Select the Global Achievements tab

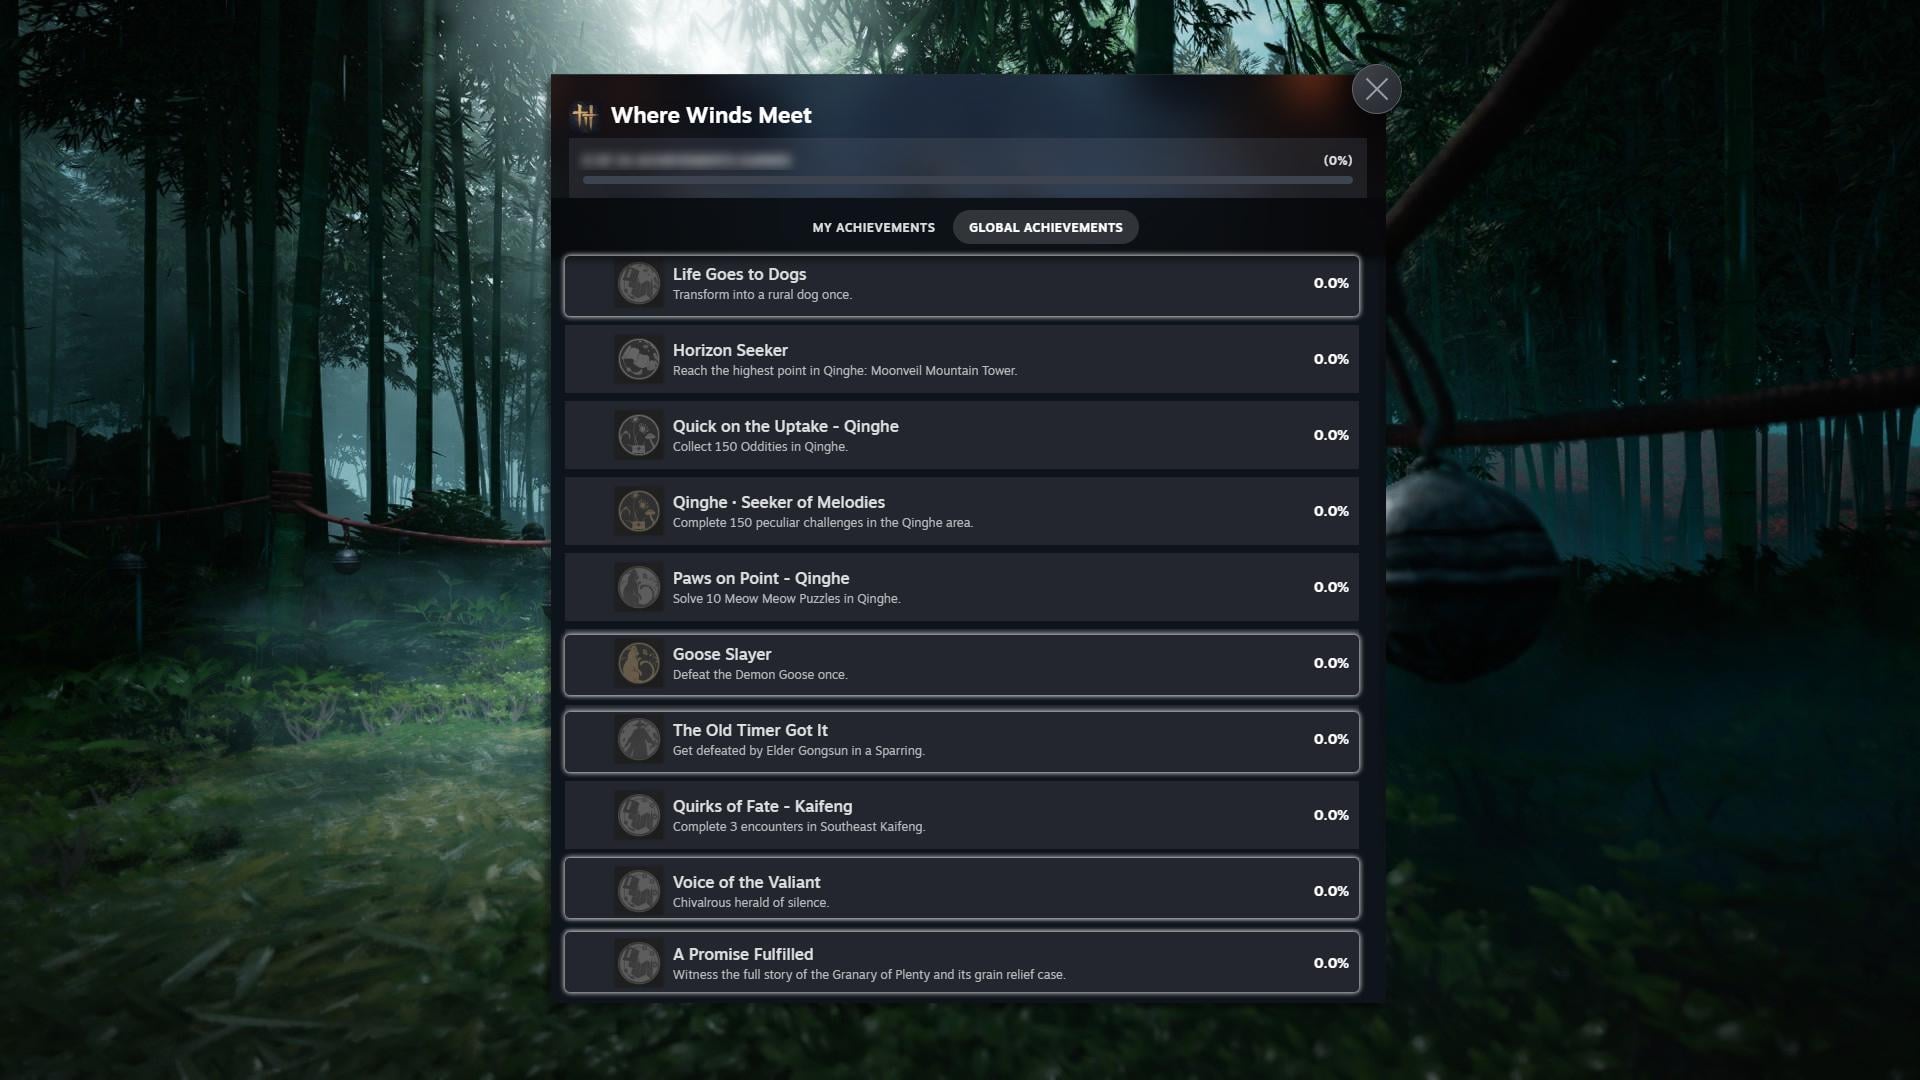1045,228
